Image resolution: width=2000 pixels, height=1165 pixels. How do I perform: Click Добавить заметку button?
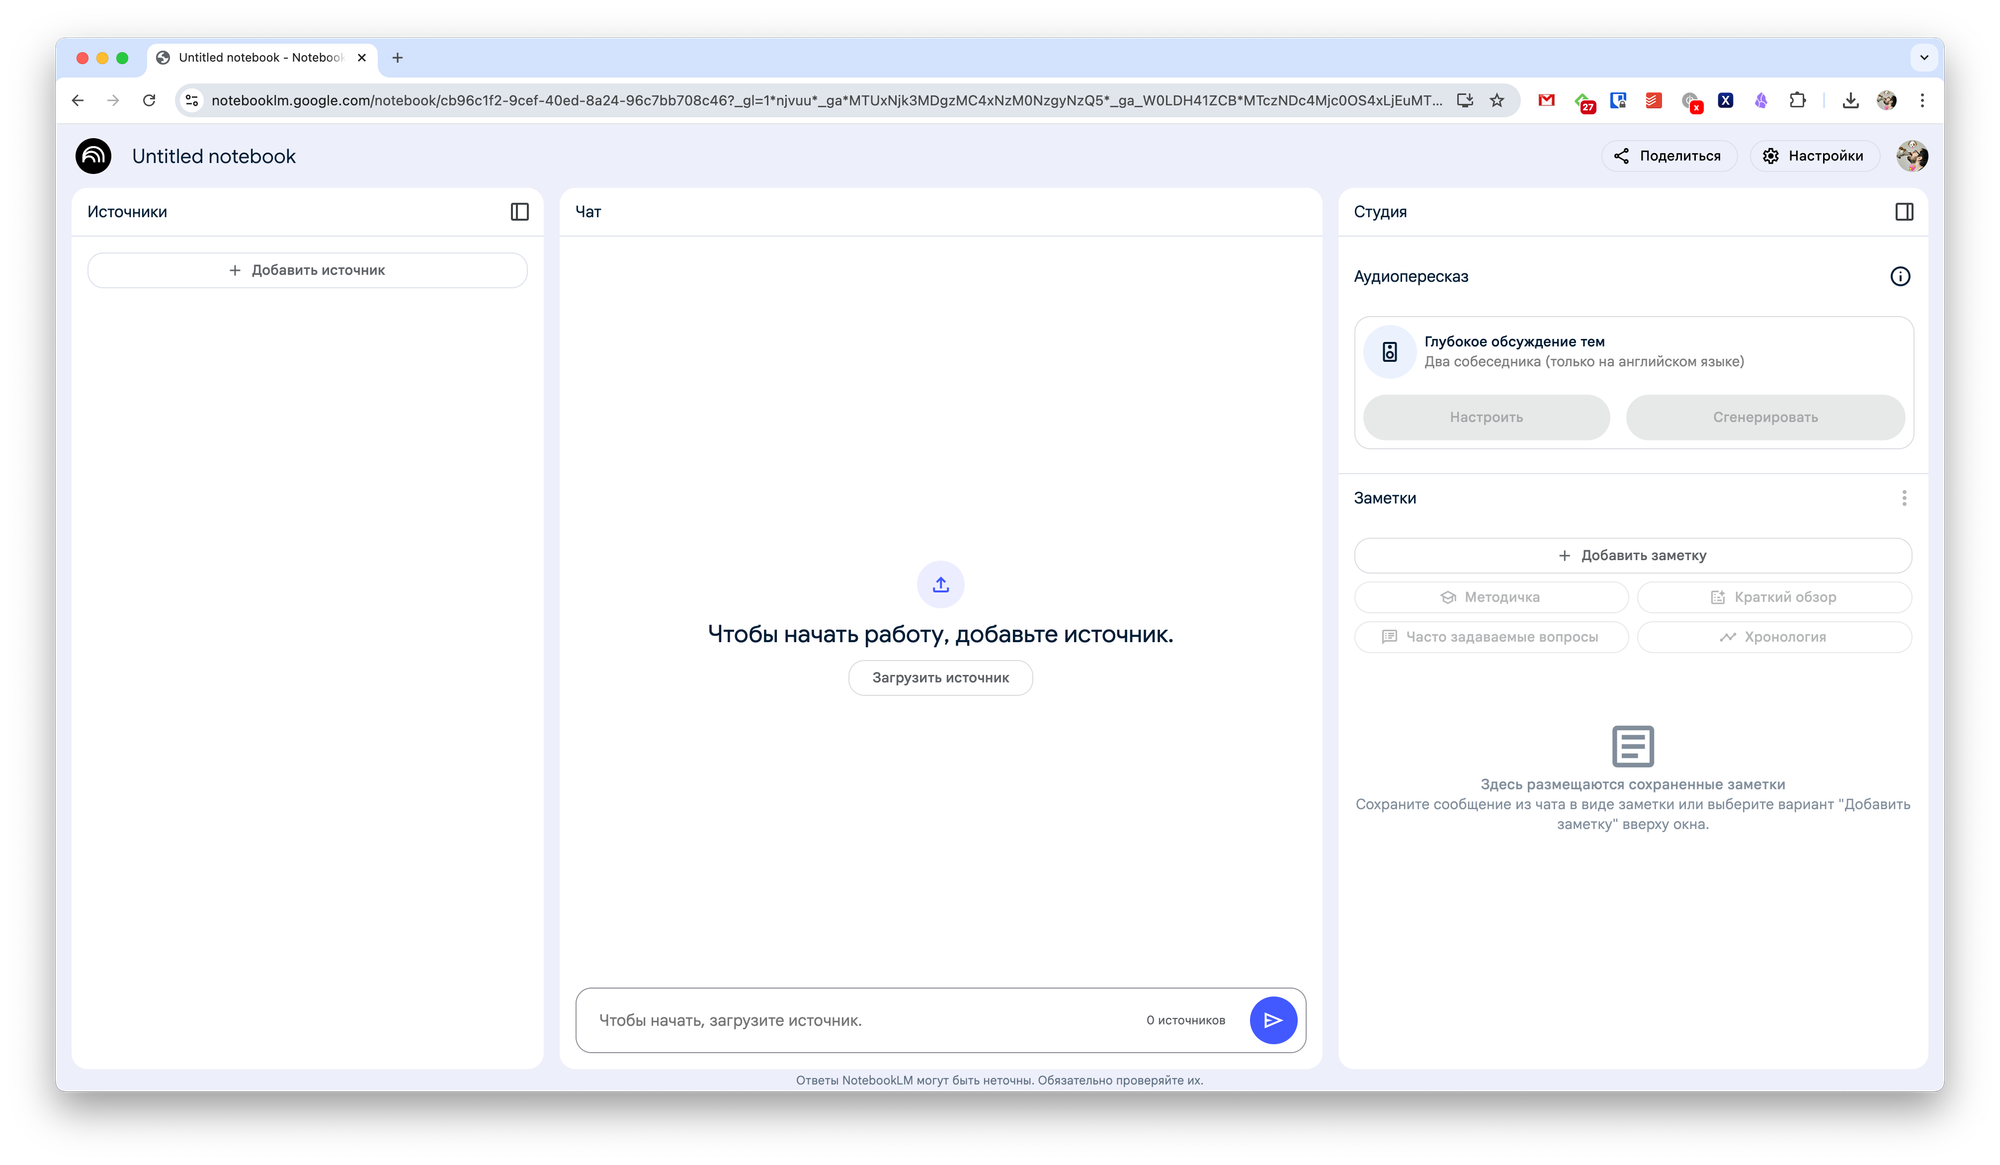pyautogui.click(x=1632, y=556)
